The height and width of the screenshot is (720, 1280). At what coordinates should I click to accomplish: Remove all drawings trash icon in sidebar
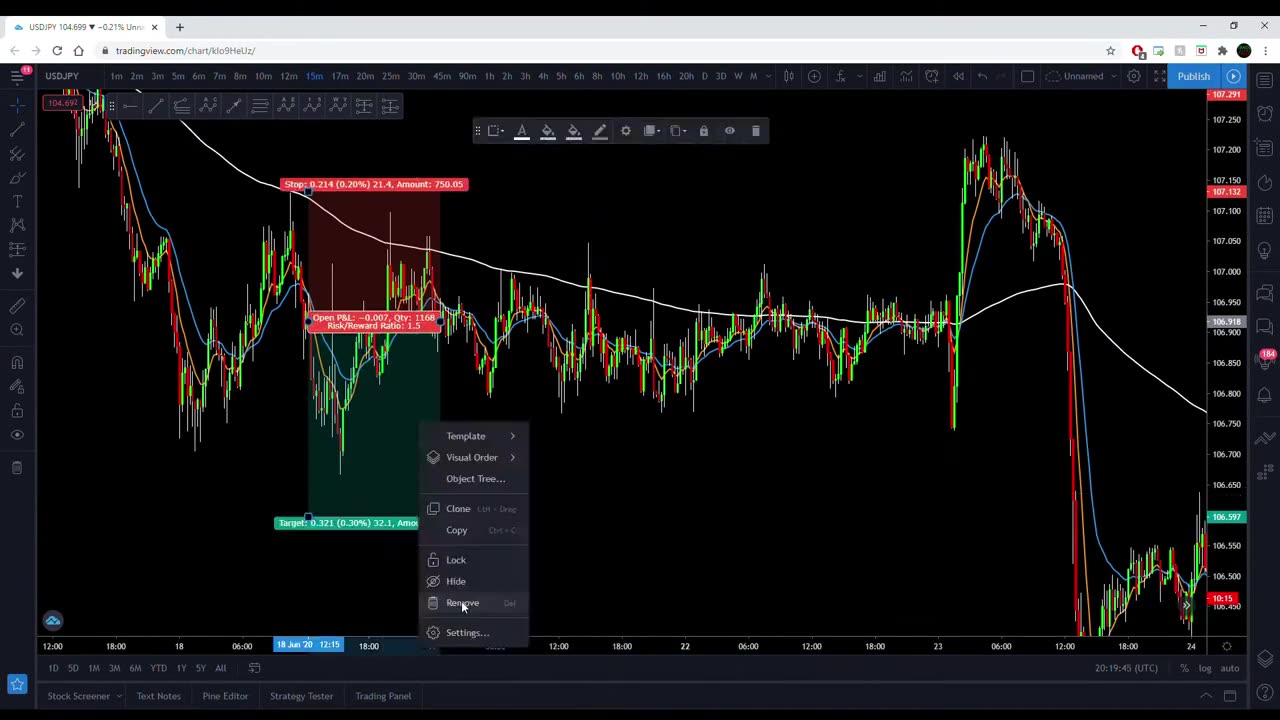(17, 467)
